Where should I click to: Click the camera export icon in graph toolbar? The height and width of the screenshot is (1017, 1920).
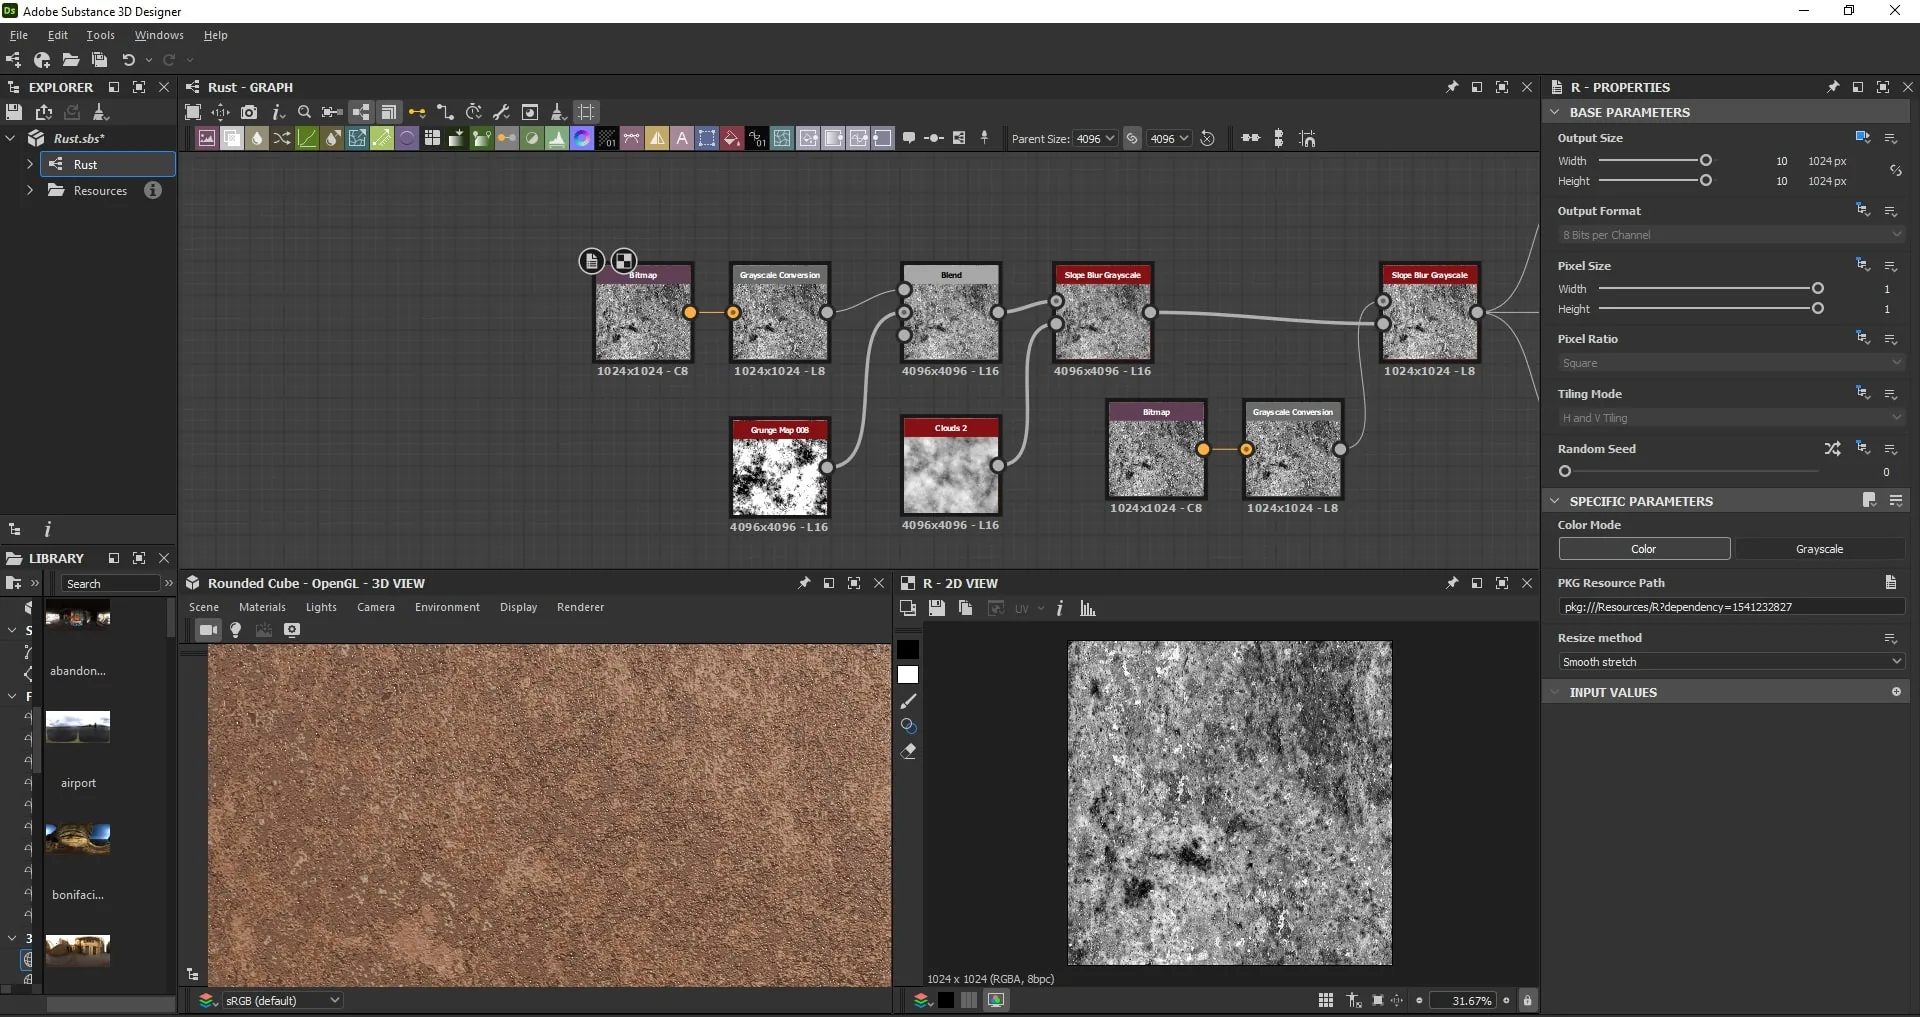click(x=249, y=112)
